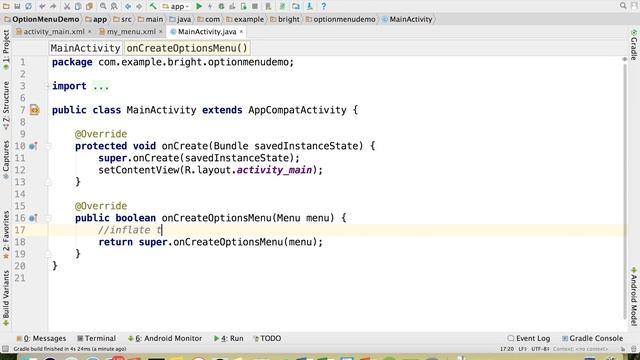Open the Structure tool window
Image resolution: width=640 pixels, height=360 pixels.
coord(6,105)
